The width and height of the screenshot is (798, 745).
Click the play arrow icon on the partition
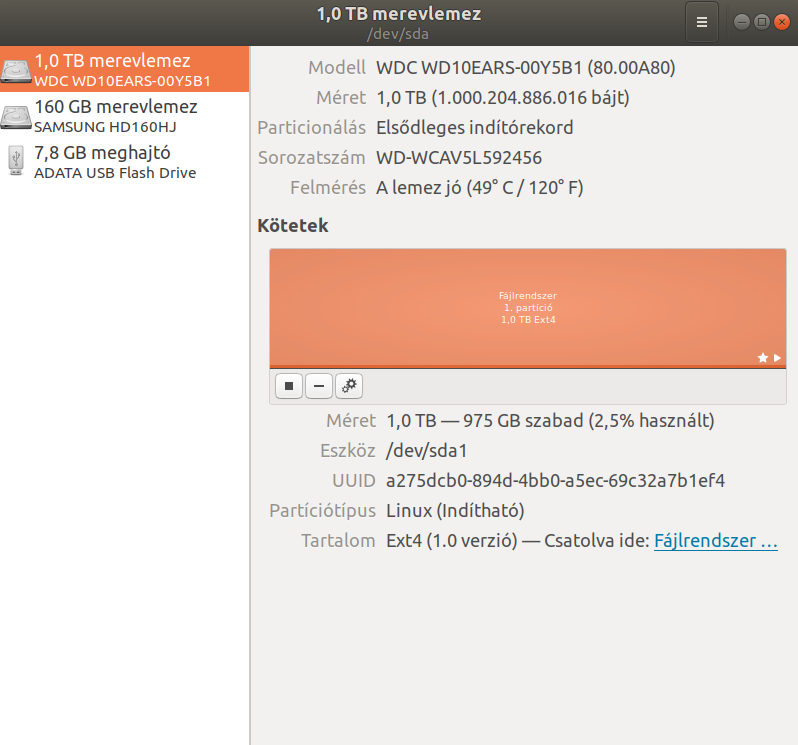coord(777,358)
